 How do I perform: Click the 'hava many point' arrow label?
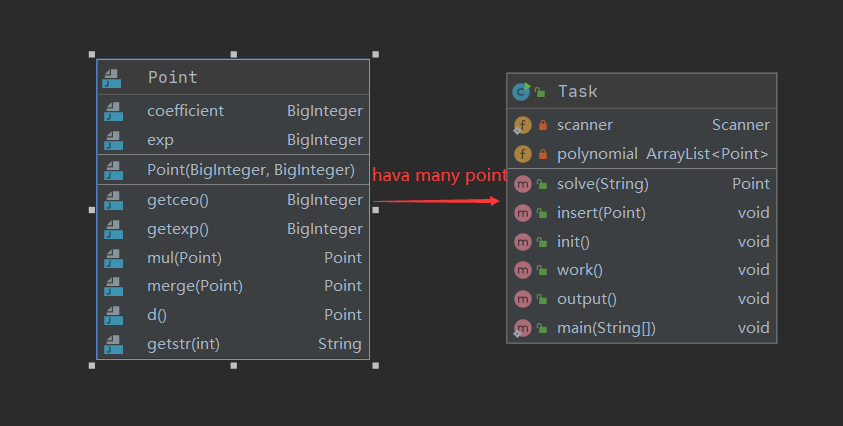point(440,176)
